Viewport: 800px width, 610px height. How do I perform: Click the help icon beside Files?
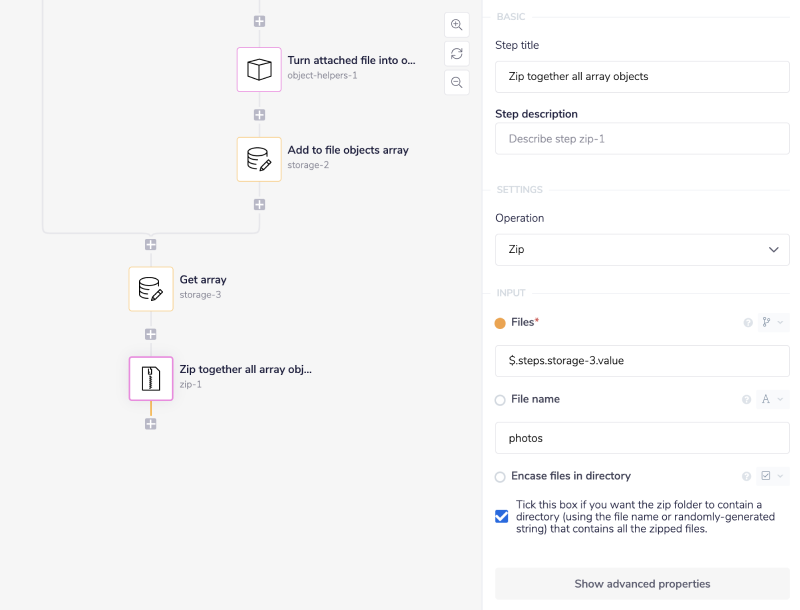(x=747, y=323)
